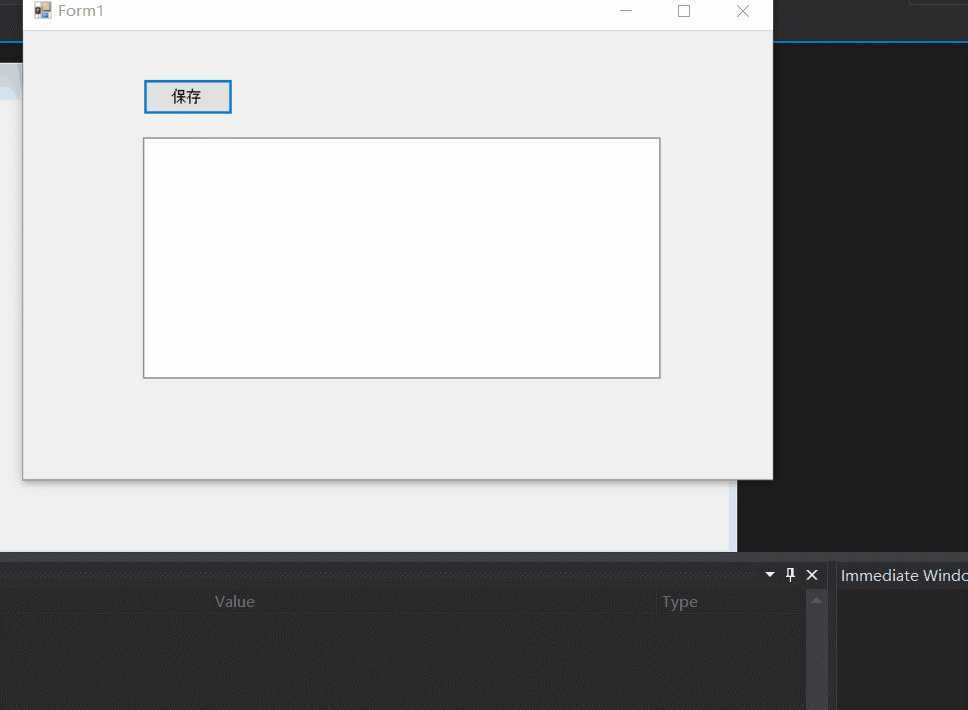Minimize the Form1 window
Screen dimensions: 968x710
click(626, 10)
